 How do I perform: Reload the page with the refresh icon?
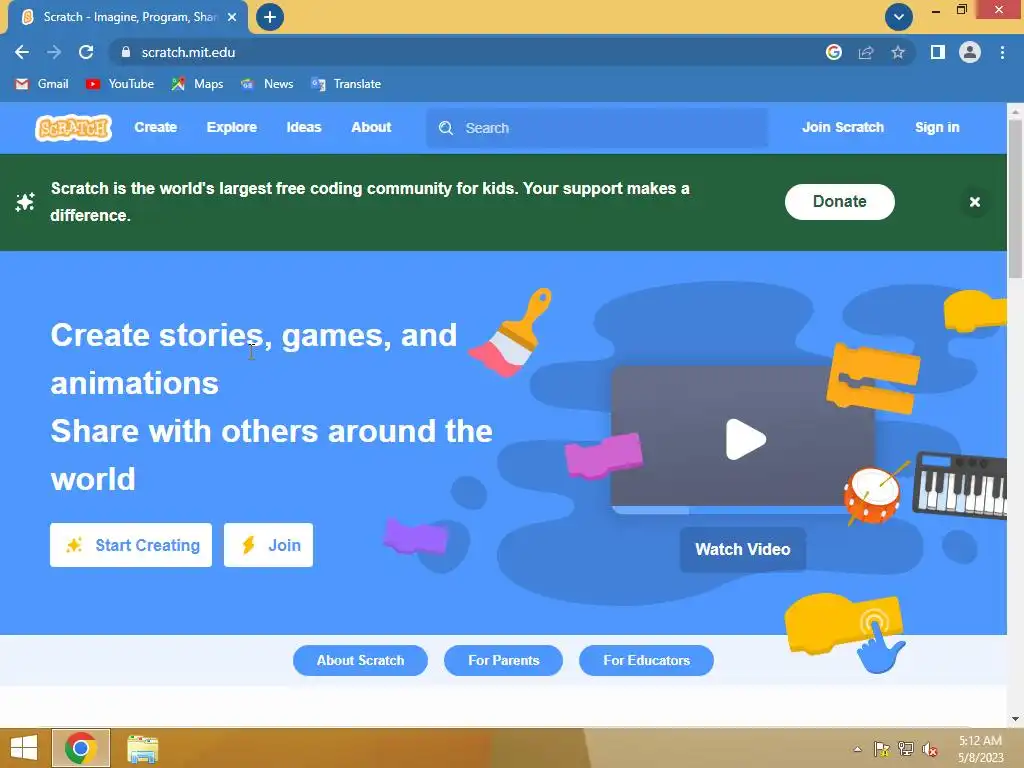pos(86,52)
